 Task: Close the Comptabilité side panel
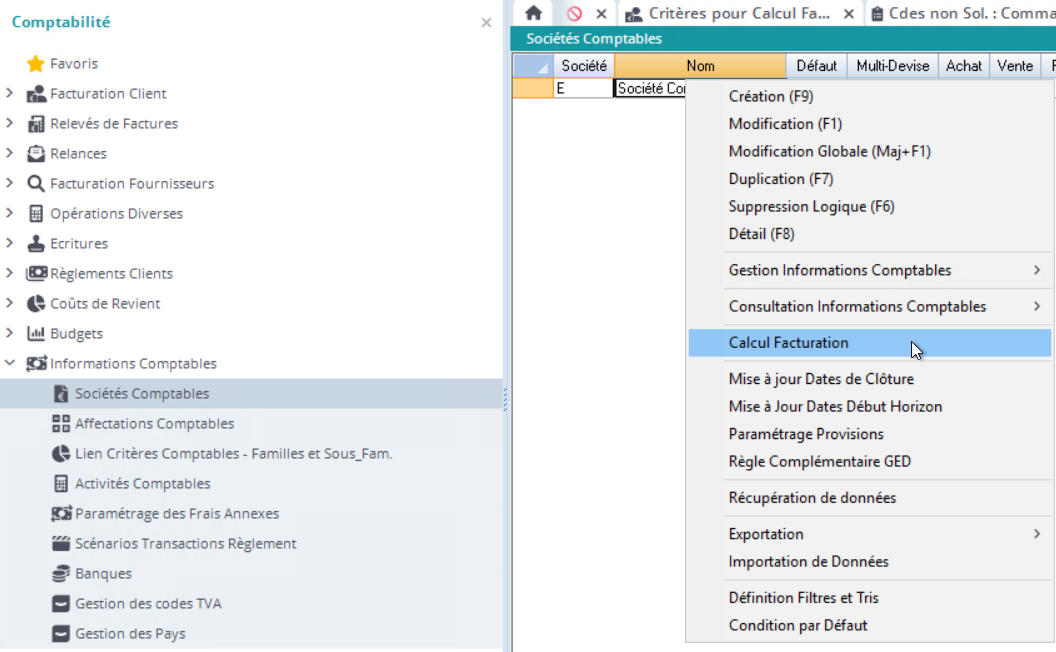pos(486,22)
